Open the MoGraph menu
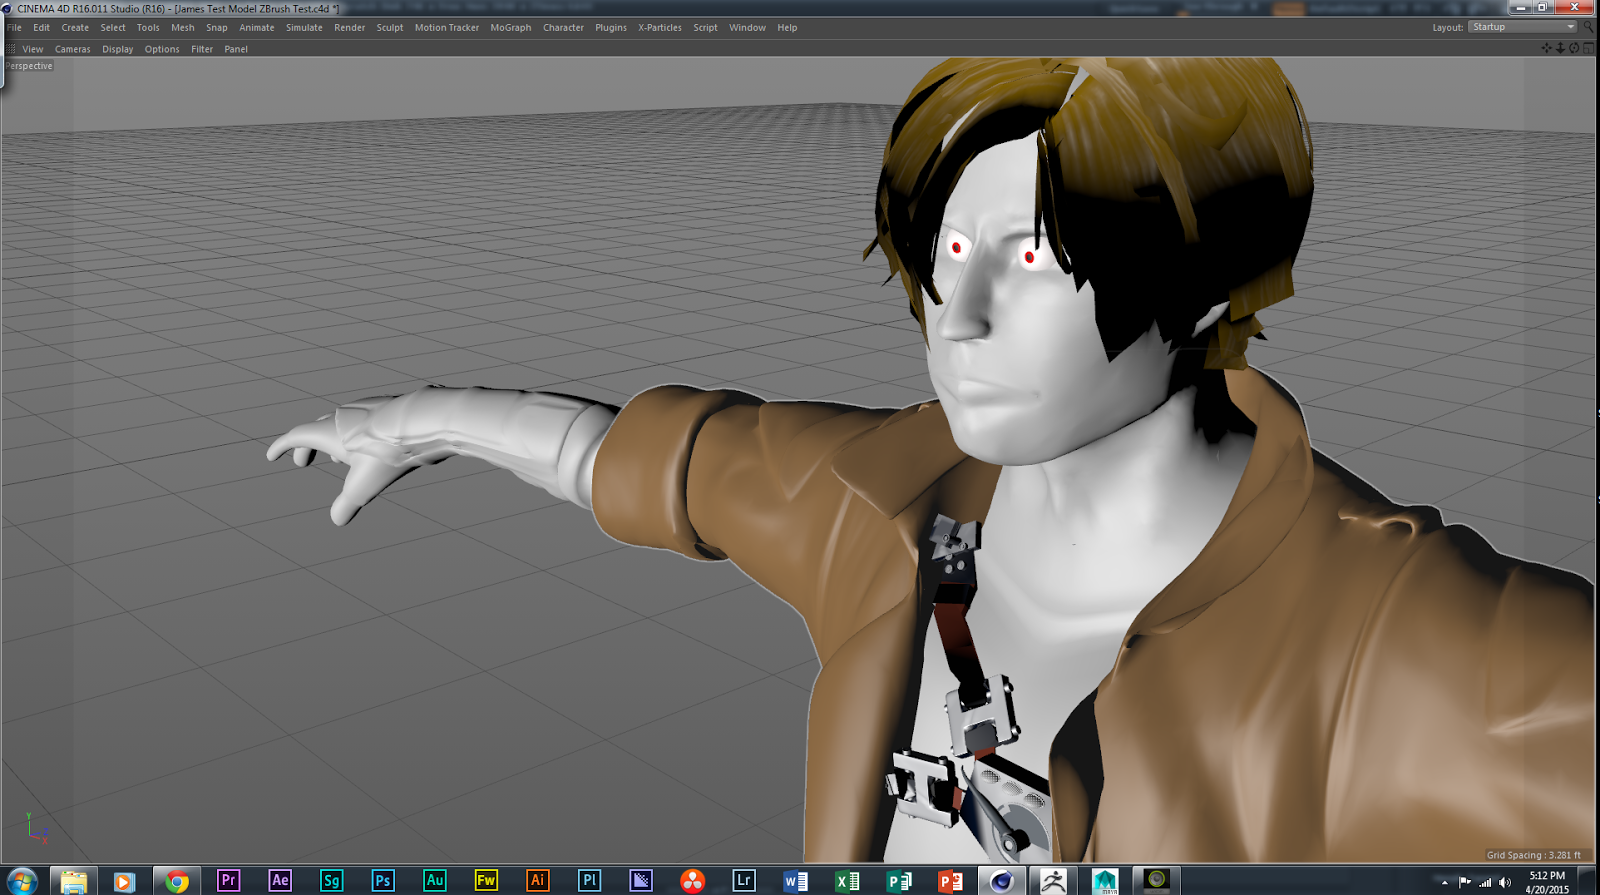The width and height of the screenshot is (1600, 895). pos(511,28)
